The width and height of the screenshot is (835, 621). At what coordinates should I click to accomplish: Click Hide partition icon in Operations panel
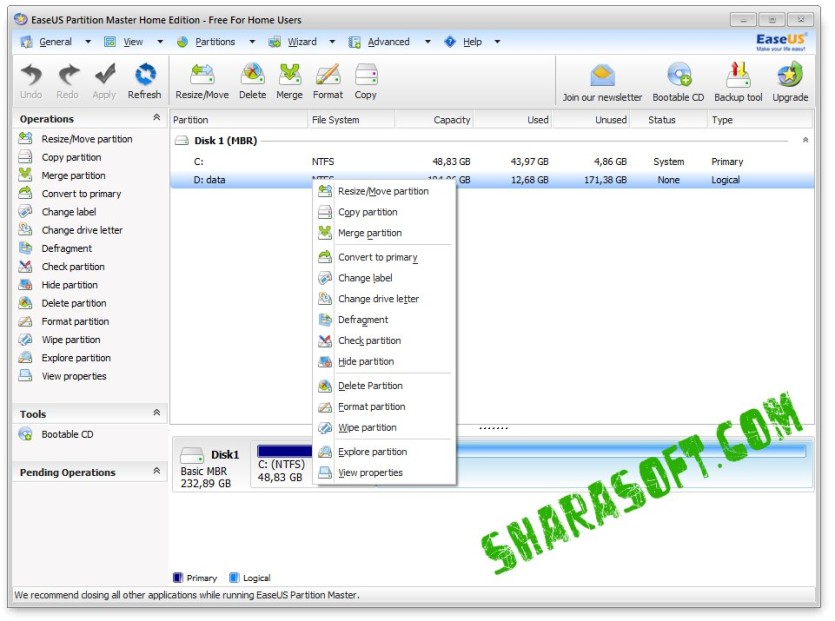pos(26,285)
